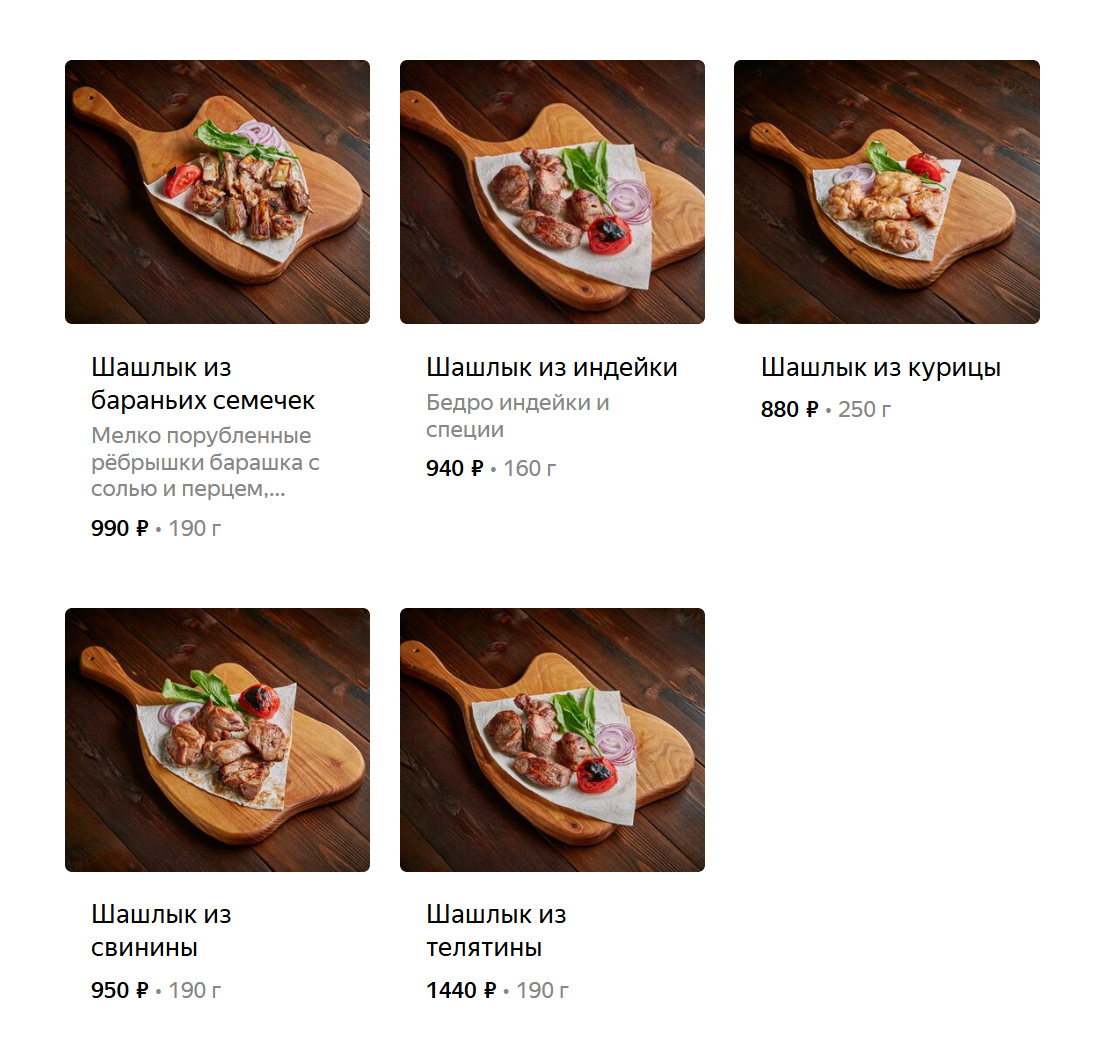
Task: Open the pork shashlik photo
Action: click(217, 739)
